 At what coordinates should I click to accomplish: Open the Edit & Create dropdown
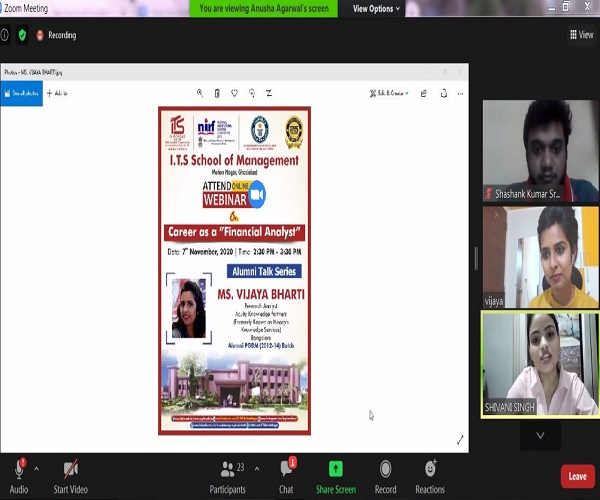click(x=389, y=93)
